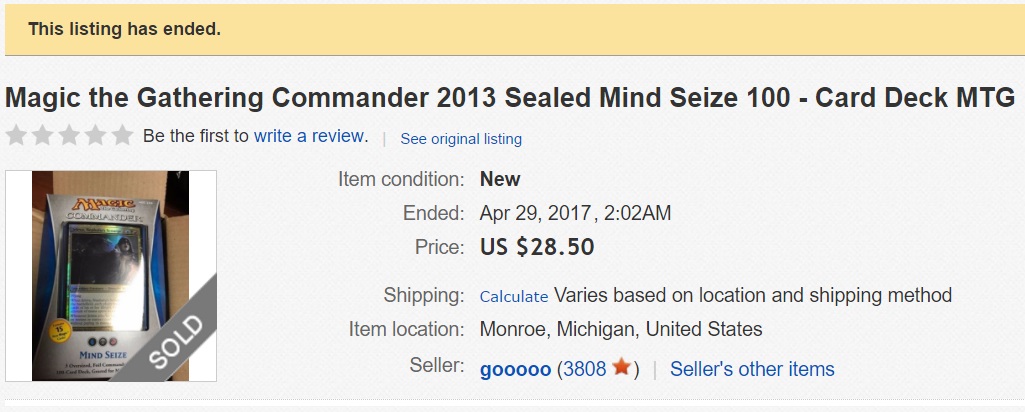Choose the third rating star
The height and width of the screenshot is (412, 1025).
69,135
